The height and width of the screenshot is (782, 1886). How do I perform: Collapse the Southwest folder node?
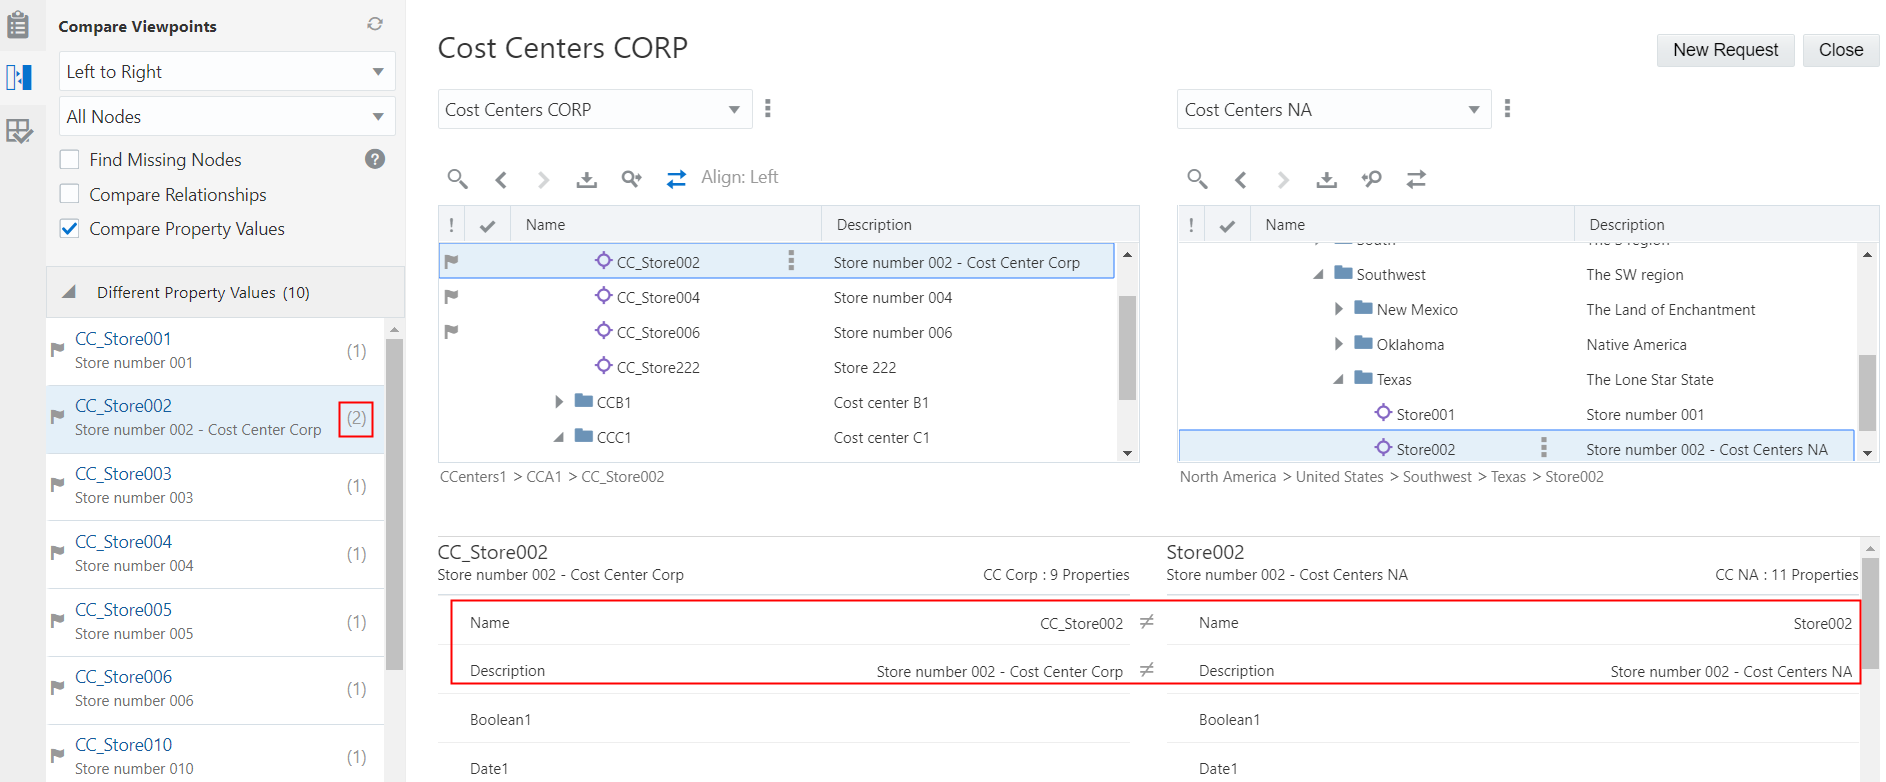pos(1318,274)
